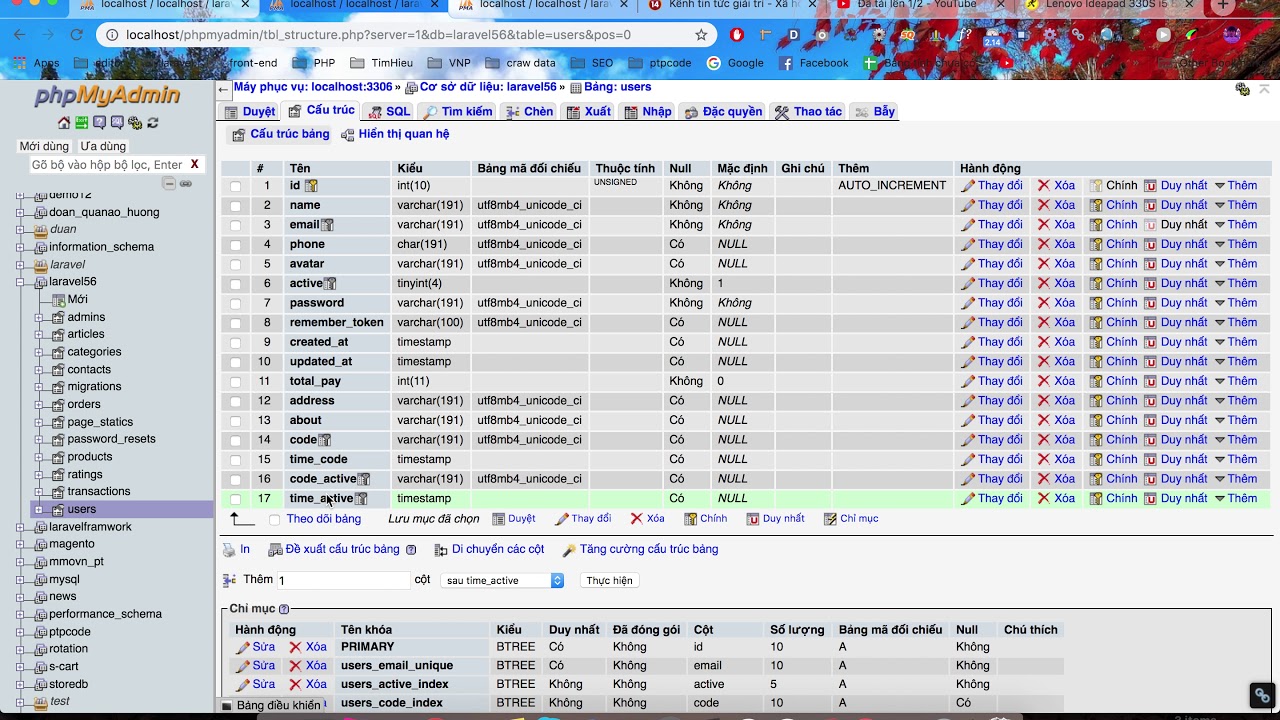1280x720 pixels.
Task: Open the SQL documentation icon in sidebar
Action: pyautogui.click(x=117, y=123)
